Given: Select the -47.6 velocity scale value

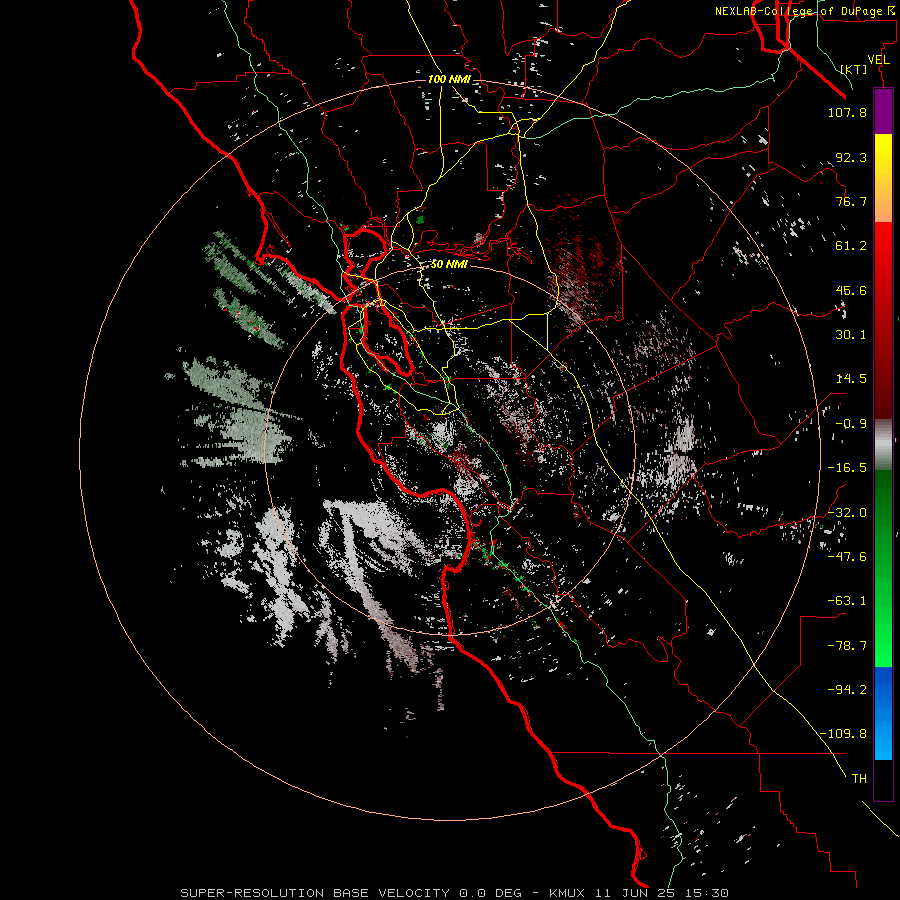Looking at the screenshot, I should (x=847, y=557).
